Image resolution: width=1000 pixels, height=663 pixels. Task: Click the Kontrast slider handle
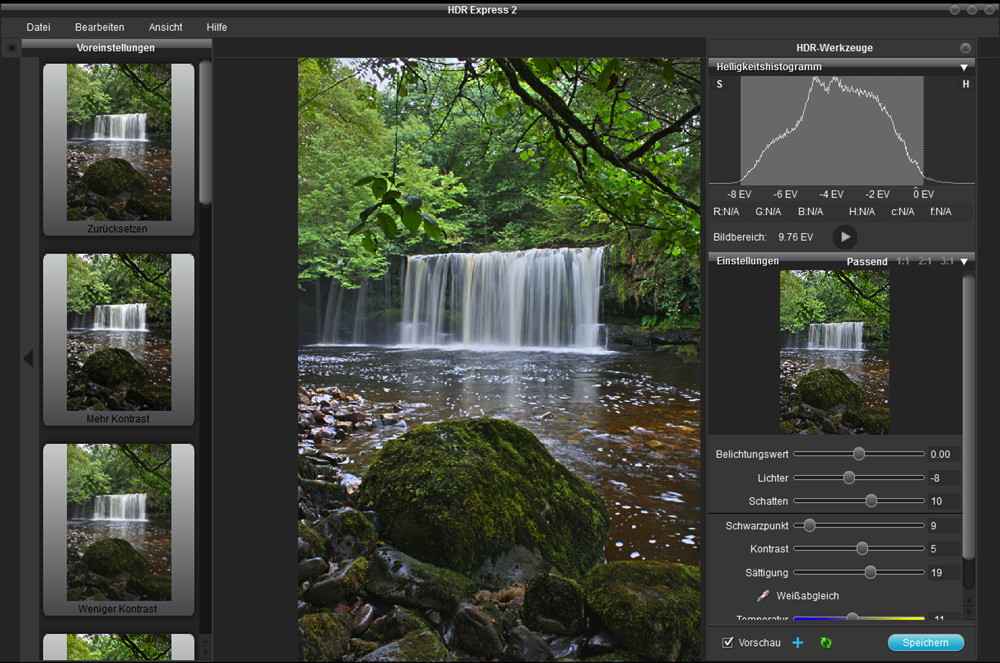(x=862, y=548)
